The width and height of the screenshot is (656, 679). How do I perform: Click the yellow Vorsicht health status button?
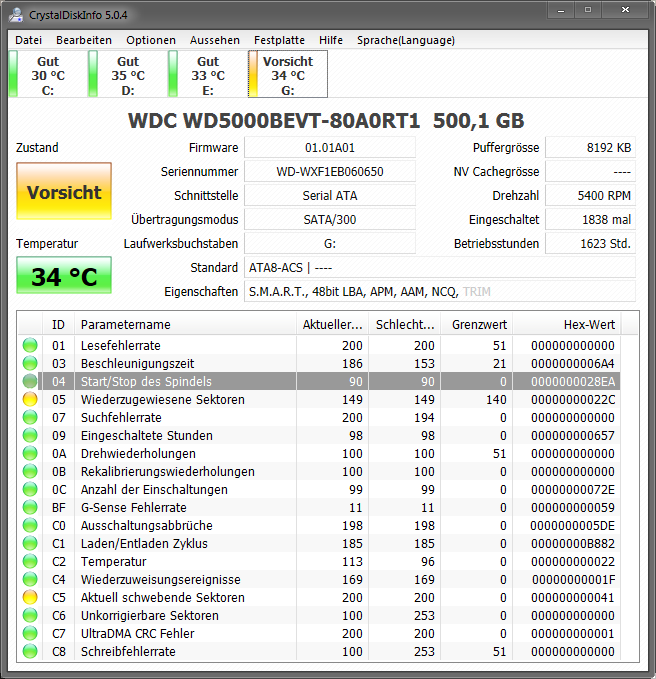point(64,191)
